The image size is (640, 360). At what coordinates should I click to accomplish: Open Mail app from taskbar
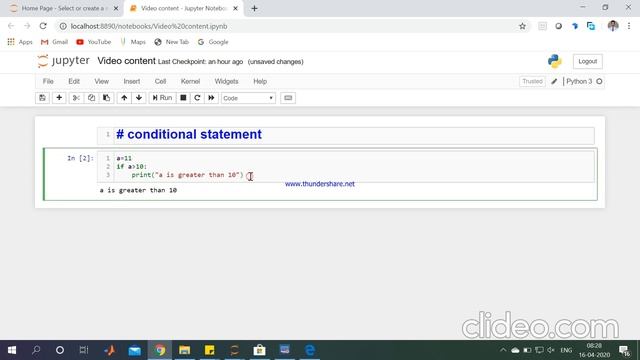[x=135, y=350]
